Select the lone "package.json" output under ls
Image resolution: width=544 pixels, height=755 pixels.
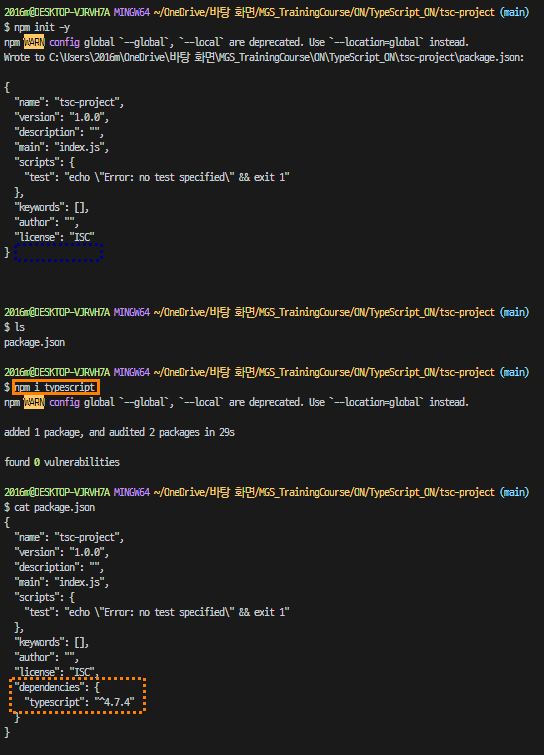pyautogui.click(x=34, y=342)
